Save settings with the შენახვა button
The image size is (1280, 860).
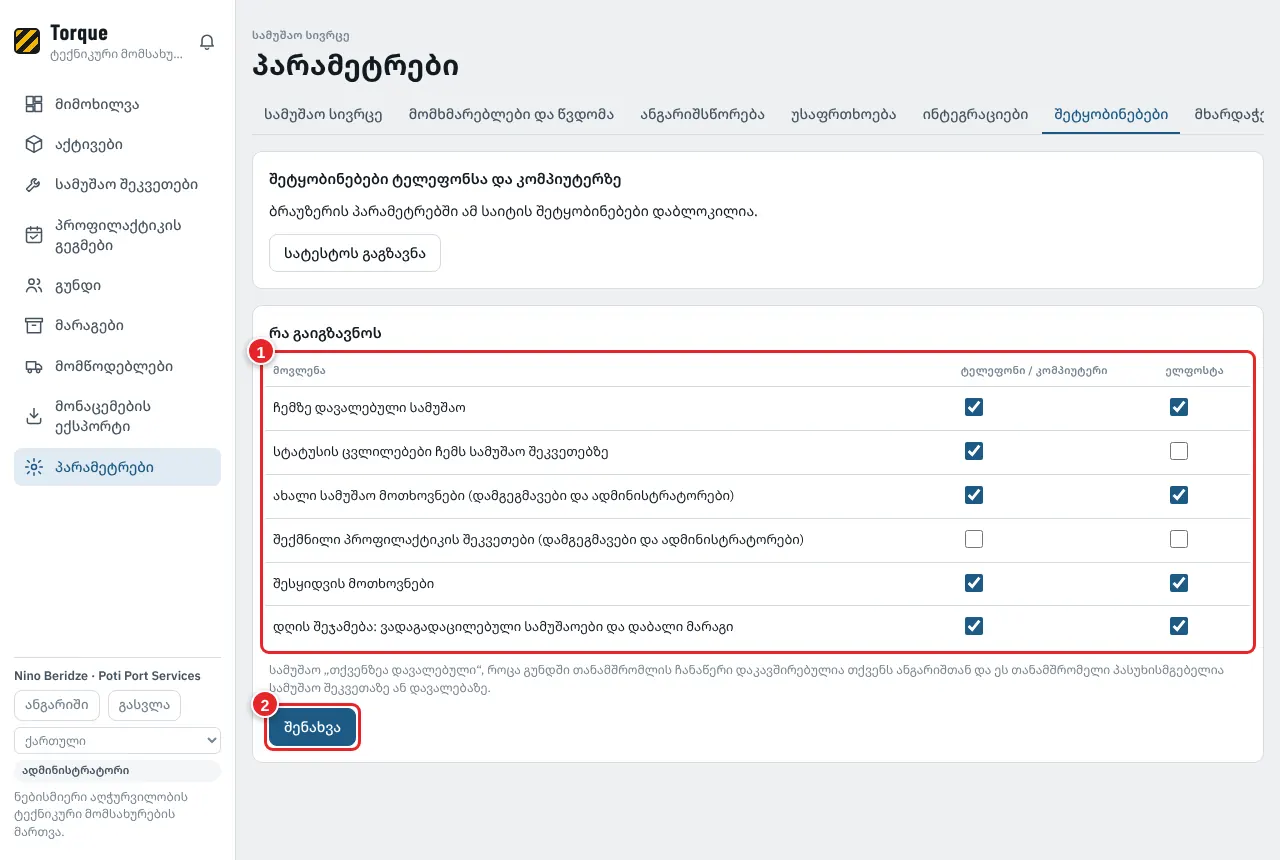pyautogui.click(x=312, y=728)
